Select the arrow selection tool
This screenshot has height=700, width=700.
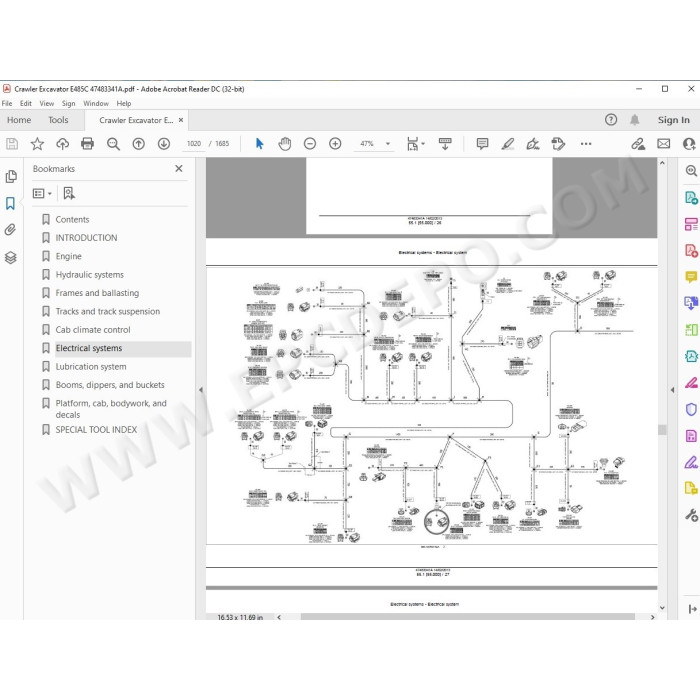click(x=259, y=144)
